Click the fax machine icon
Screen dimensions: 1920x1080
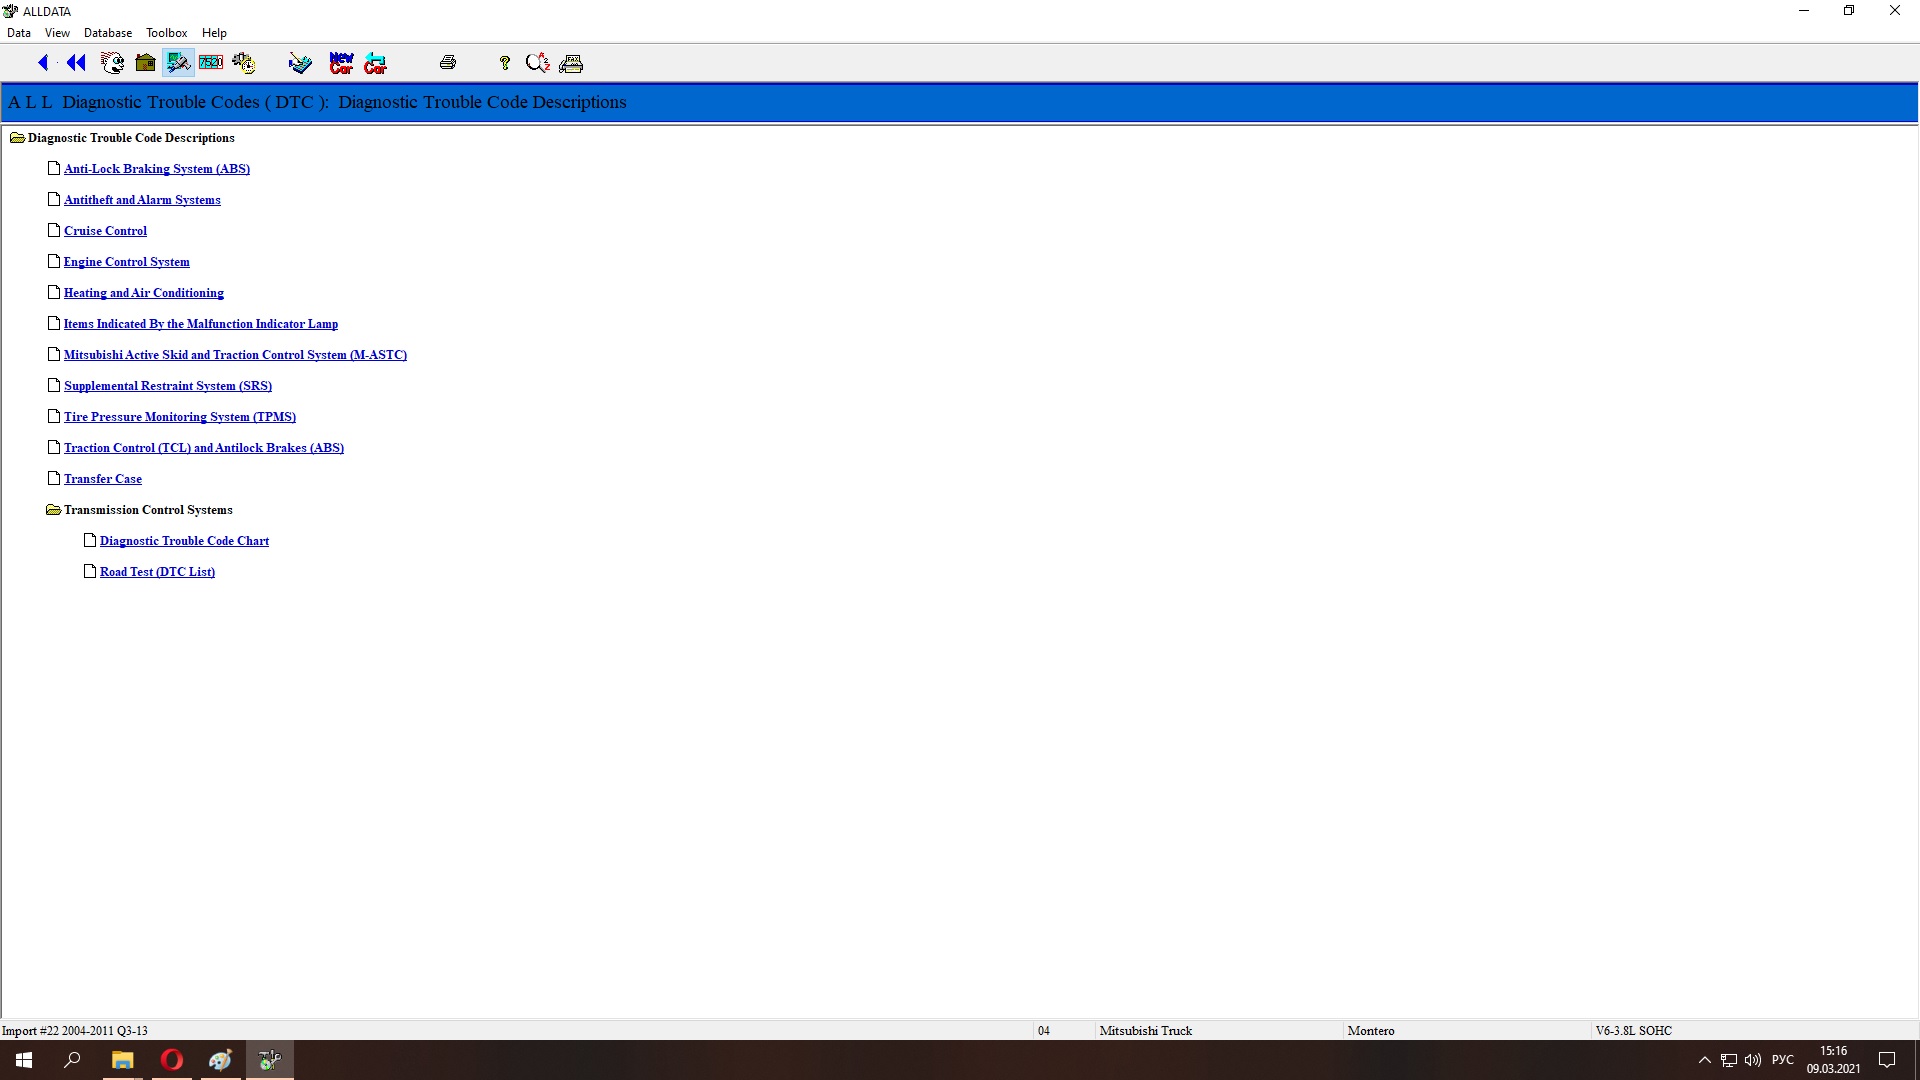[571, 63]
